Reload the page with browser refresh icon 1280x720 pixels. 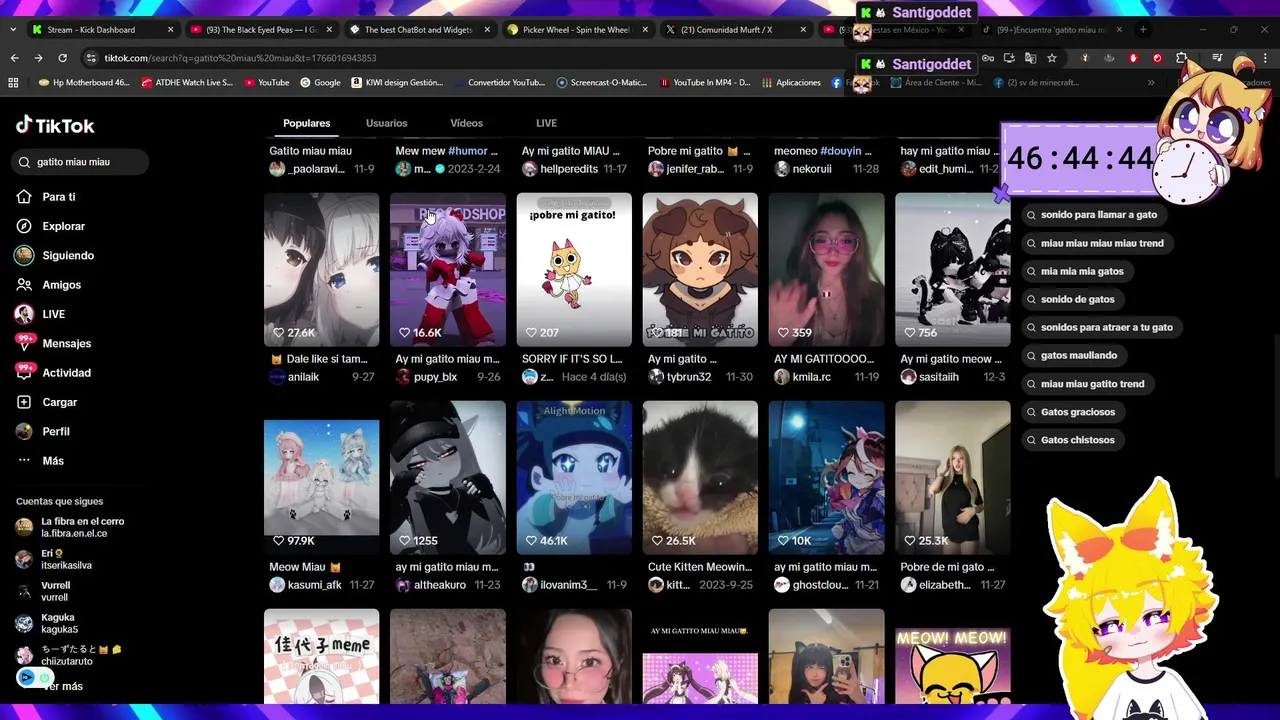[62, 58]
